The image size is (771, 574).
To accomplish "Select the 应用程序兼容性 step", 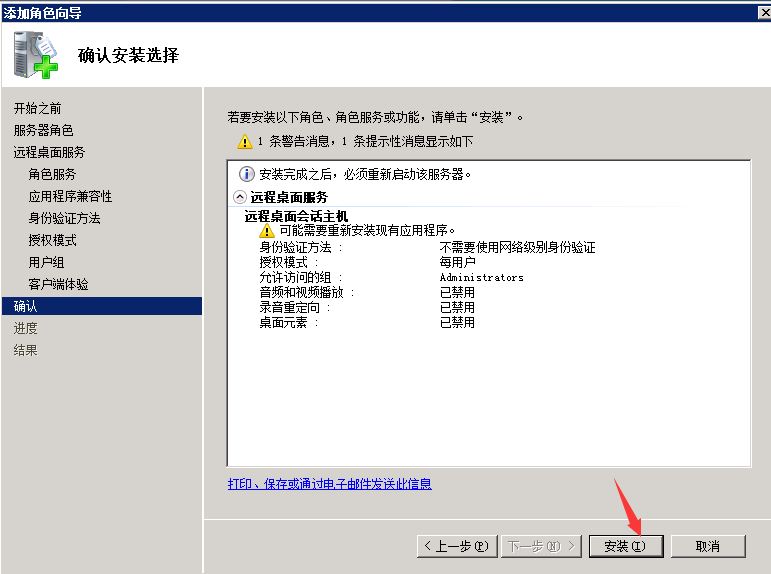I will (70, 196).
